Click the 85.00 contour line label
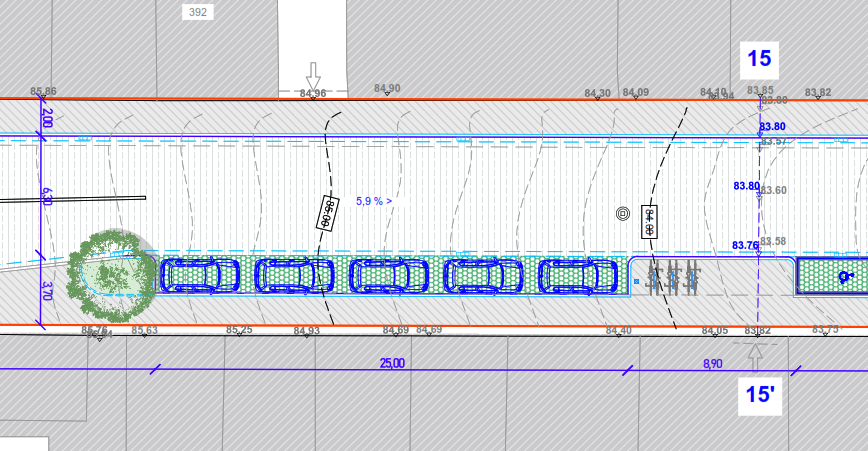The image size is (868, 451). 327,212
